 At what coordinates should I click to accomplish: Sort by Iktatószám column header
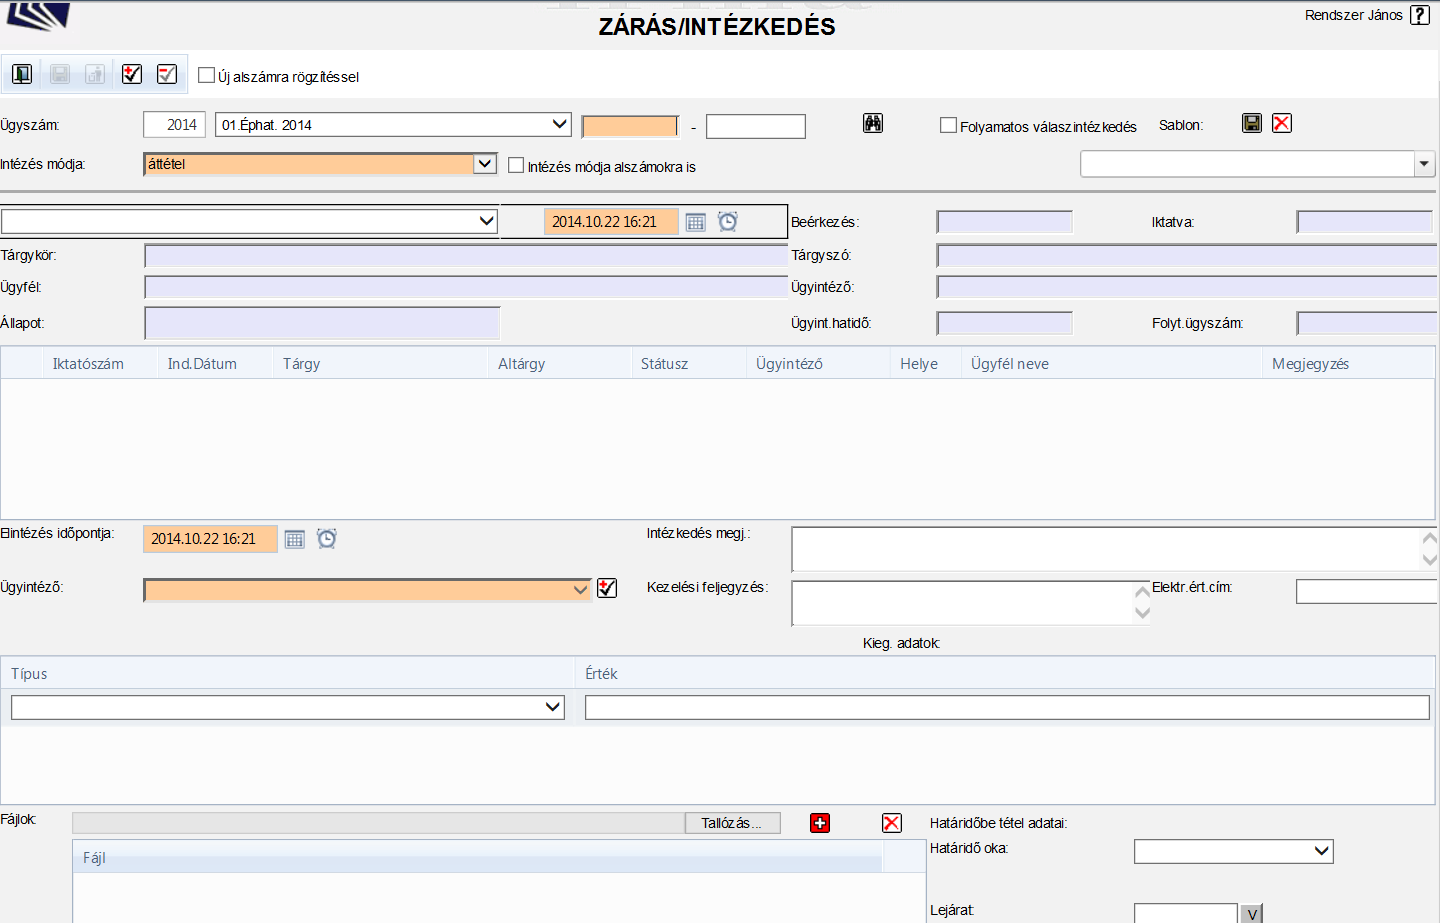88,364
